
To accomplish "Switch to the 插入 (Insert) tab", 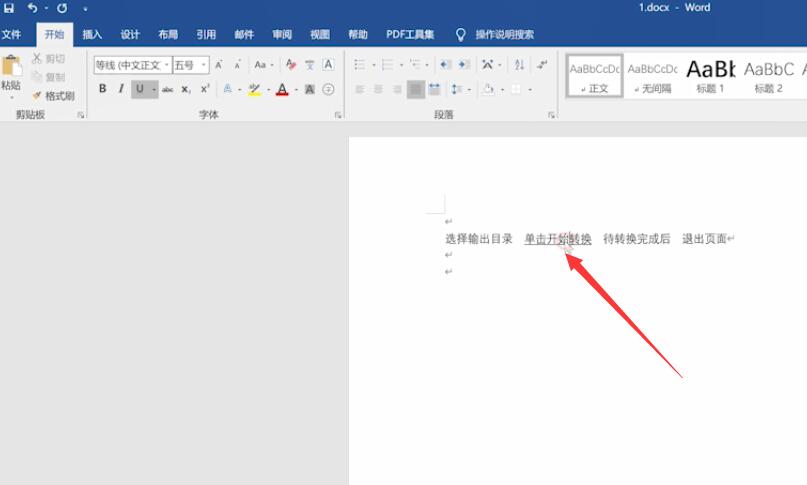I will click(x=92, y=34).
